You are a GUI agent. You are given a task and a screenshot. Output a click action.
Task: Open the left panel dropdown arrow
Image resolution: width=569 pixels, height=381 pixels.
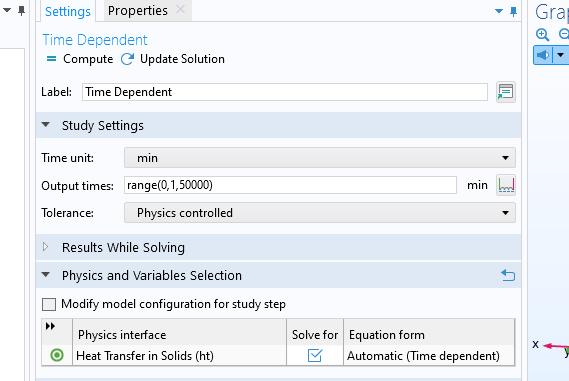click(7, 10)
